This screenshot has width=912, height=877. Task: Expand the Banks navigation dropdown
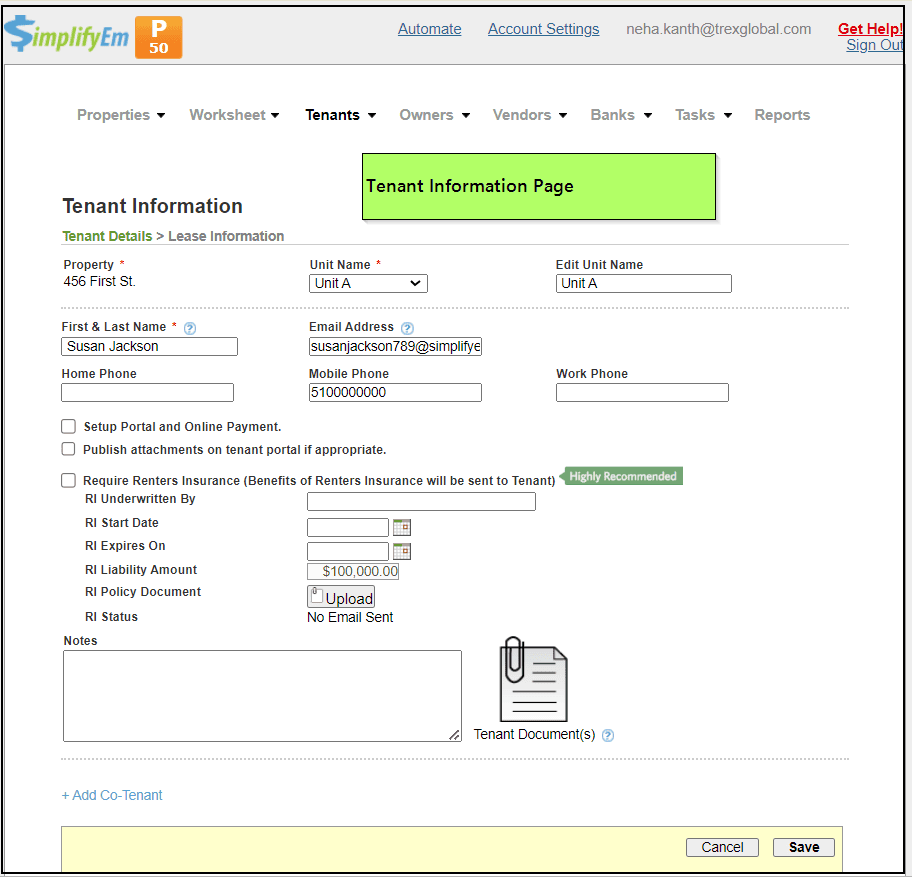pos(621,115)
